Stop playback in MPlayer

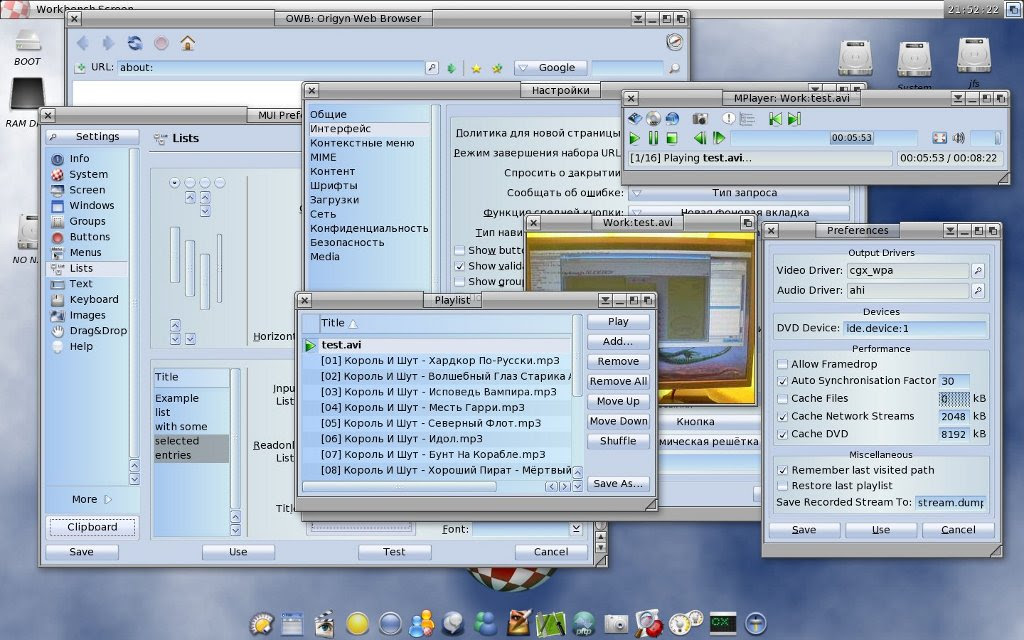671,138
